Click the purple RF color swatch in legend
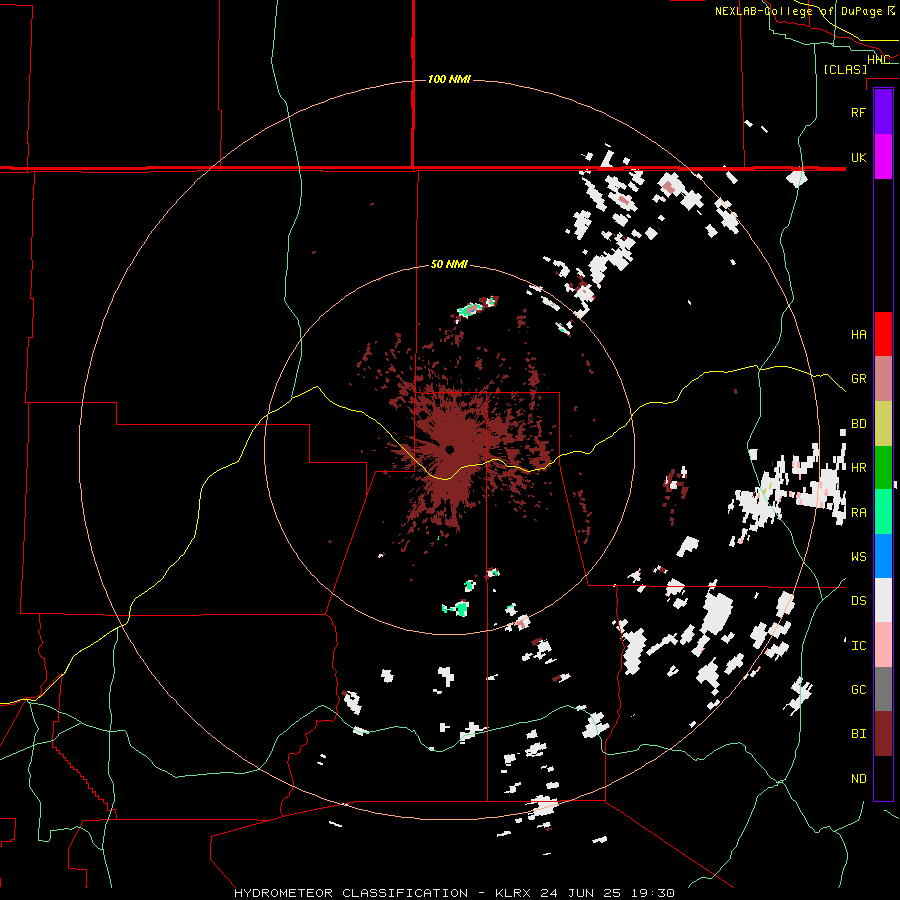This screenshot has width=900, height=900. [883, 112]
